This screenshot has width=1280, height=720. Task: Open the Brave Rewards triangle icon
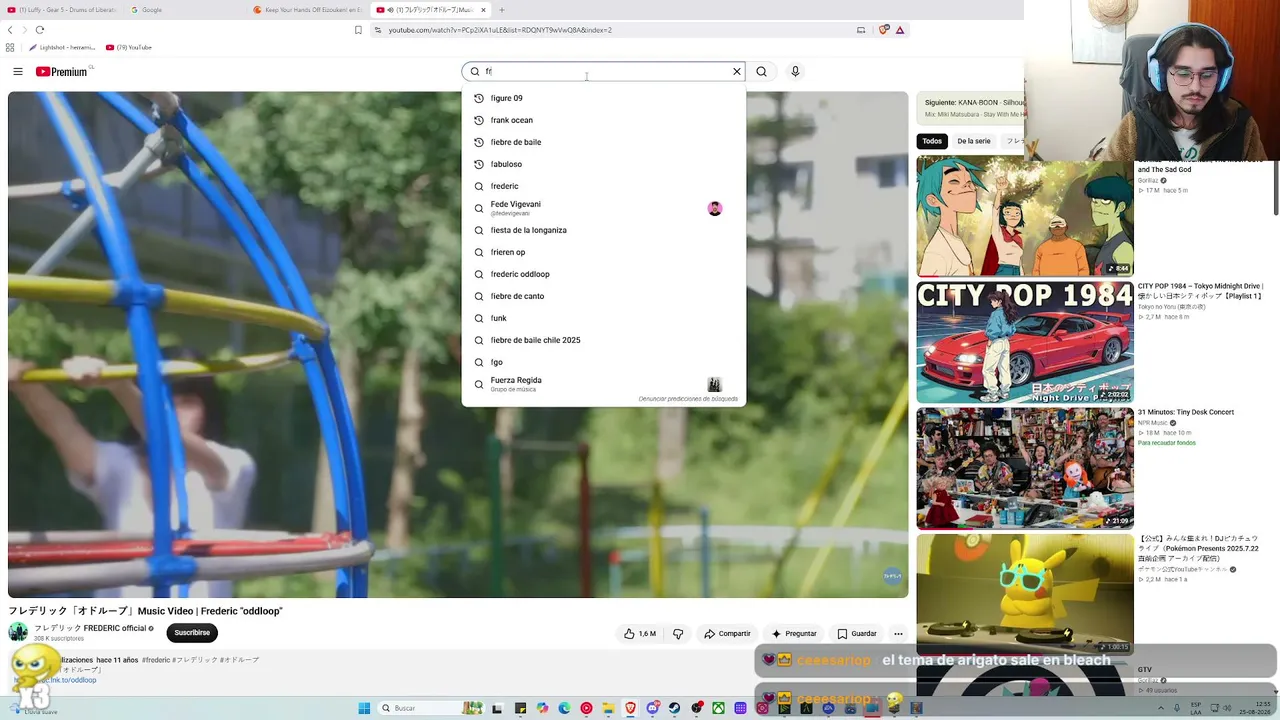[x=900, y=30]
